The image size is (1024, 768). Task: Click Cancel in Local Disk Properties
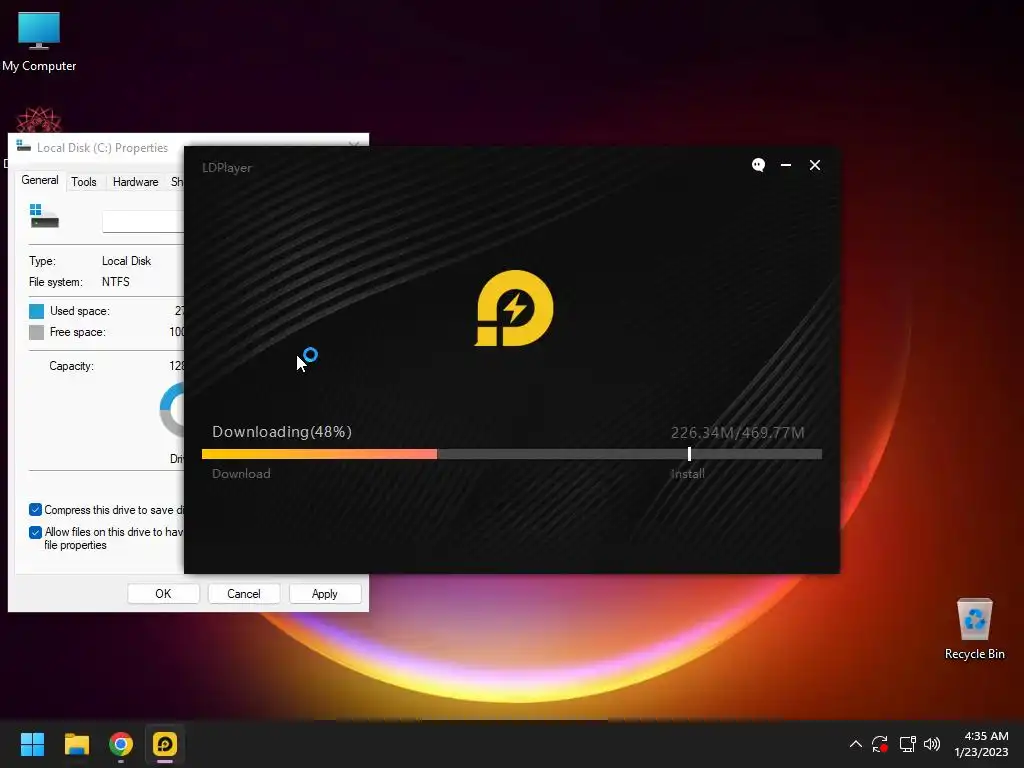244,594
